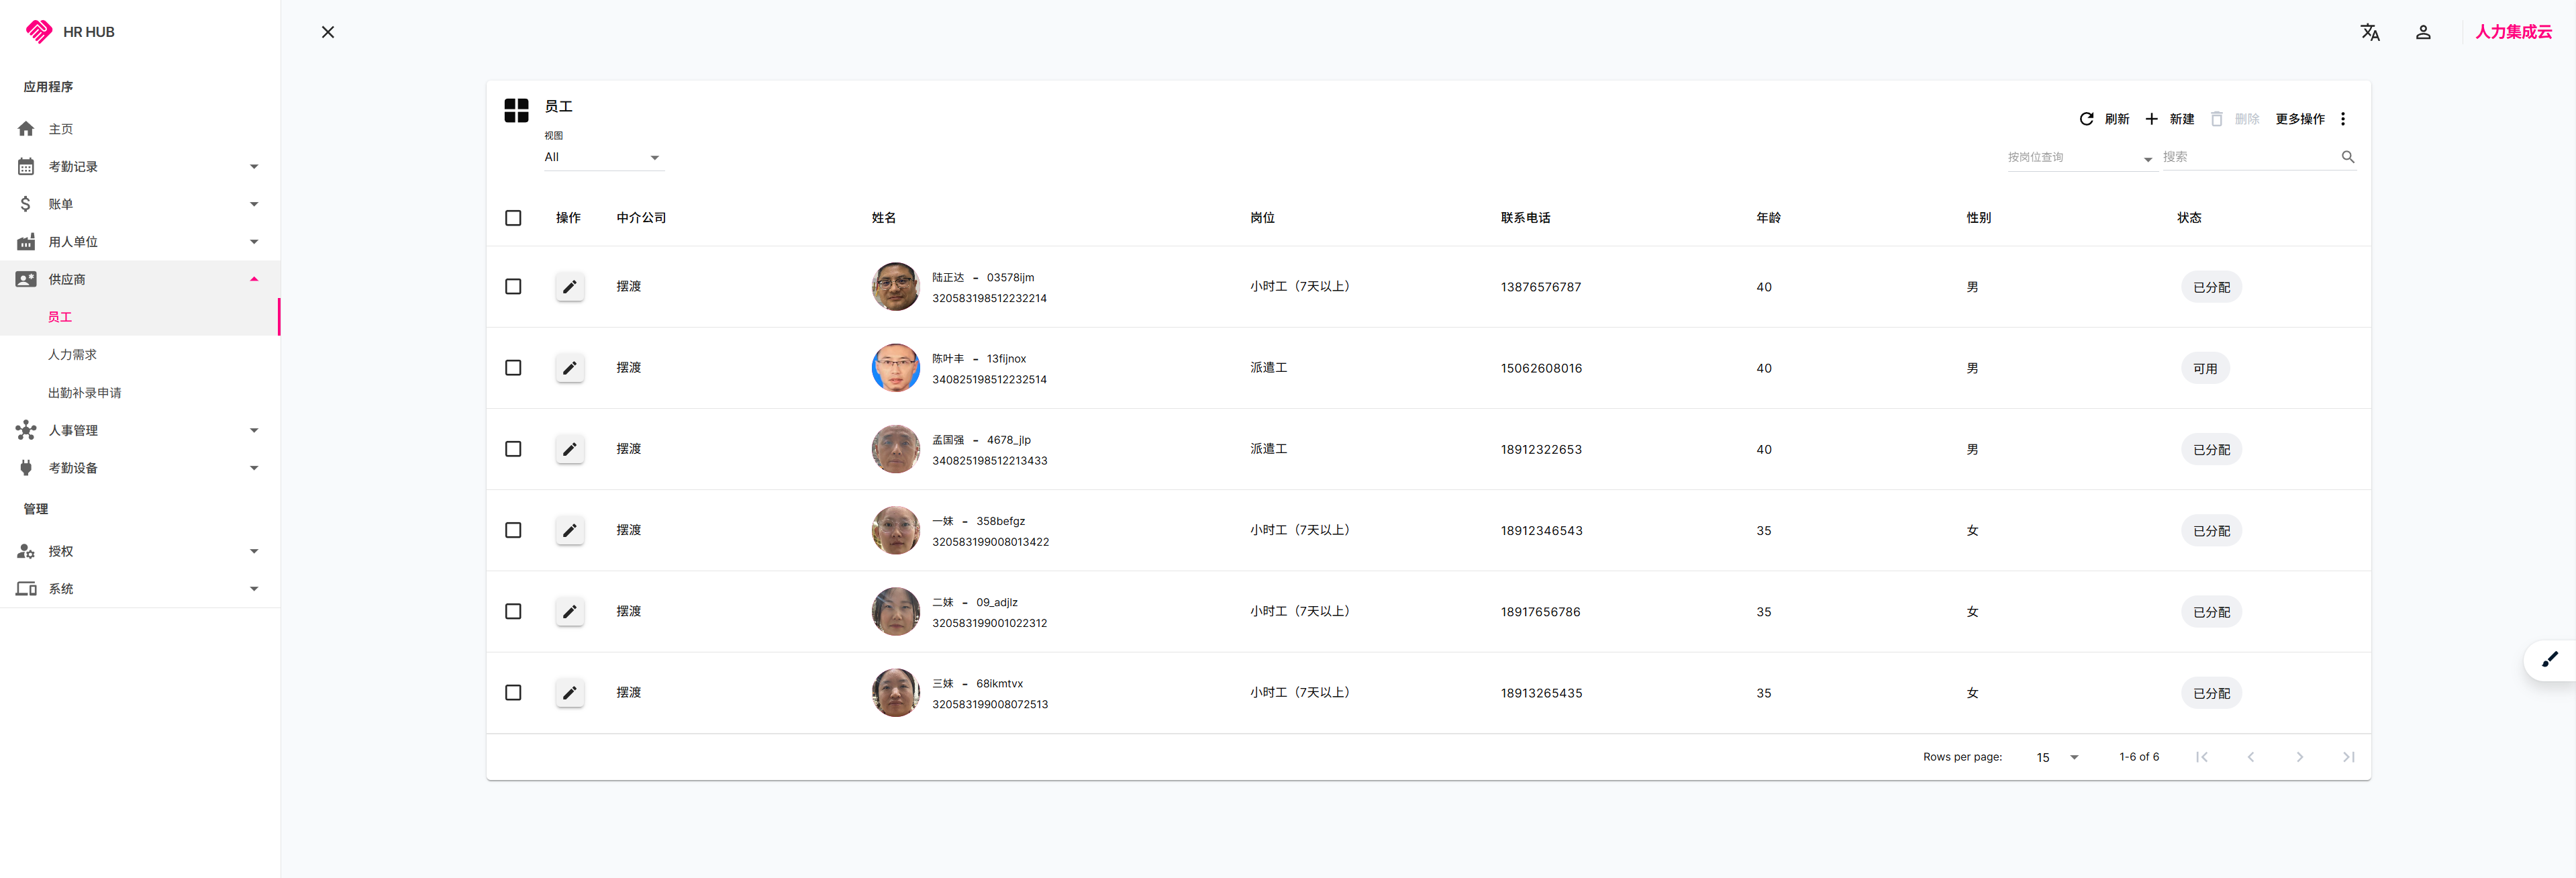This screenshot has height=878, width=2576.
Task: Click the language translate icon
Action: click(x=2369, y=32)
